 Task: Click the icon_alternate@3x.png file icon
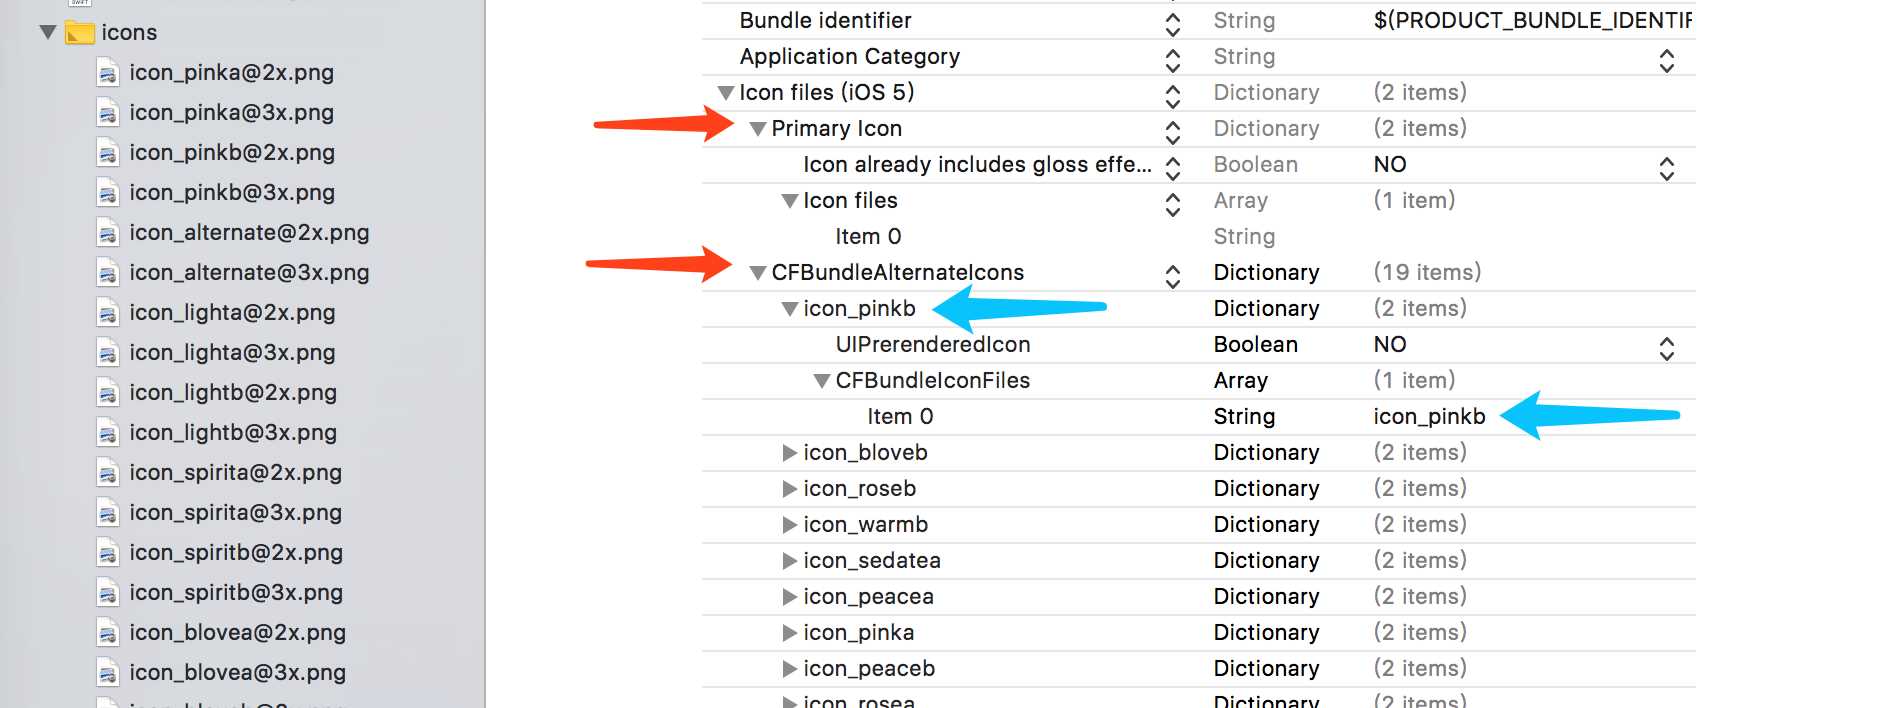pyautogui.click(x=108, y=273)
